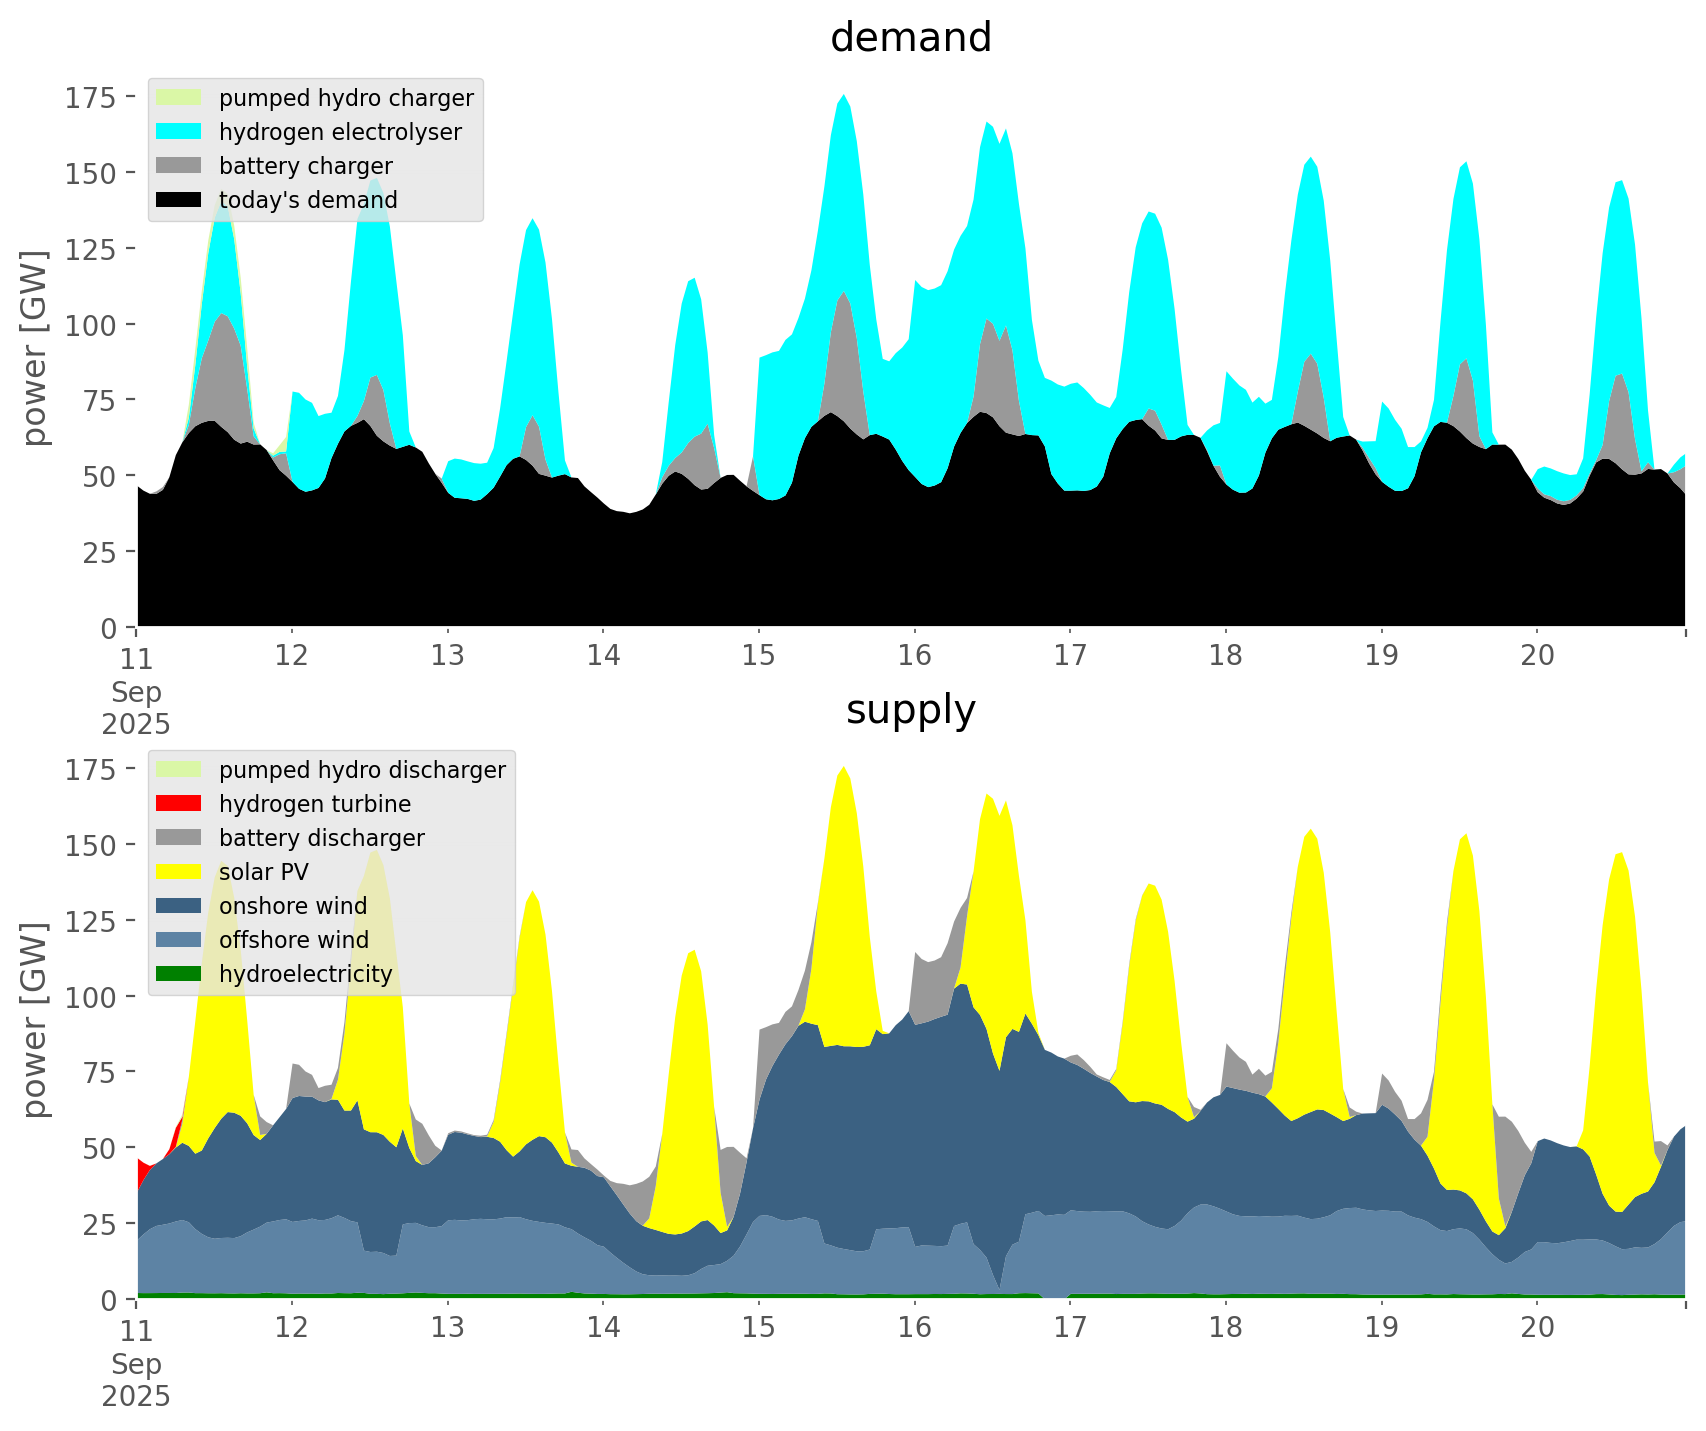
Task: Select the red hydrogen turbine legend swatch
Action: point(178,804)
